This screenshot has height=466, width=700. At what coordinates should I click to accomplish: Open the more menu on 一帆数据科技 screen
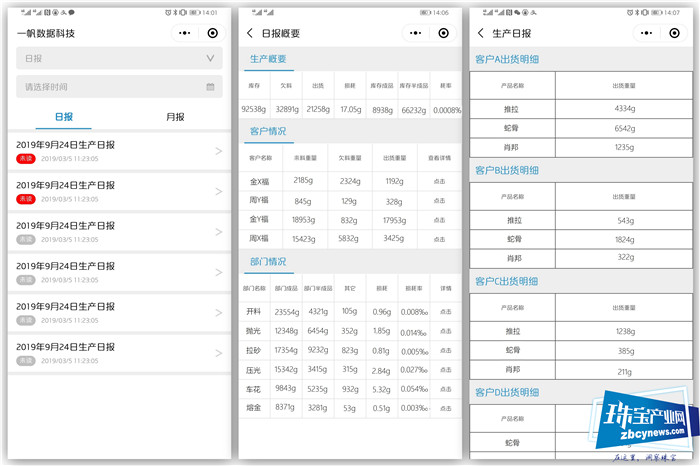click(184, 33)
